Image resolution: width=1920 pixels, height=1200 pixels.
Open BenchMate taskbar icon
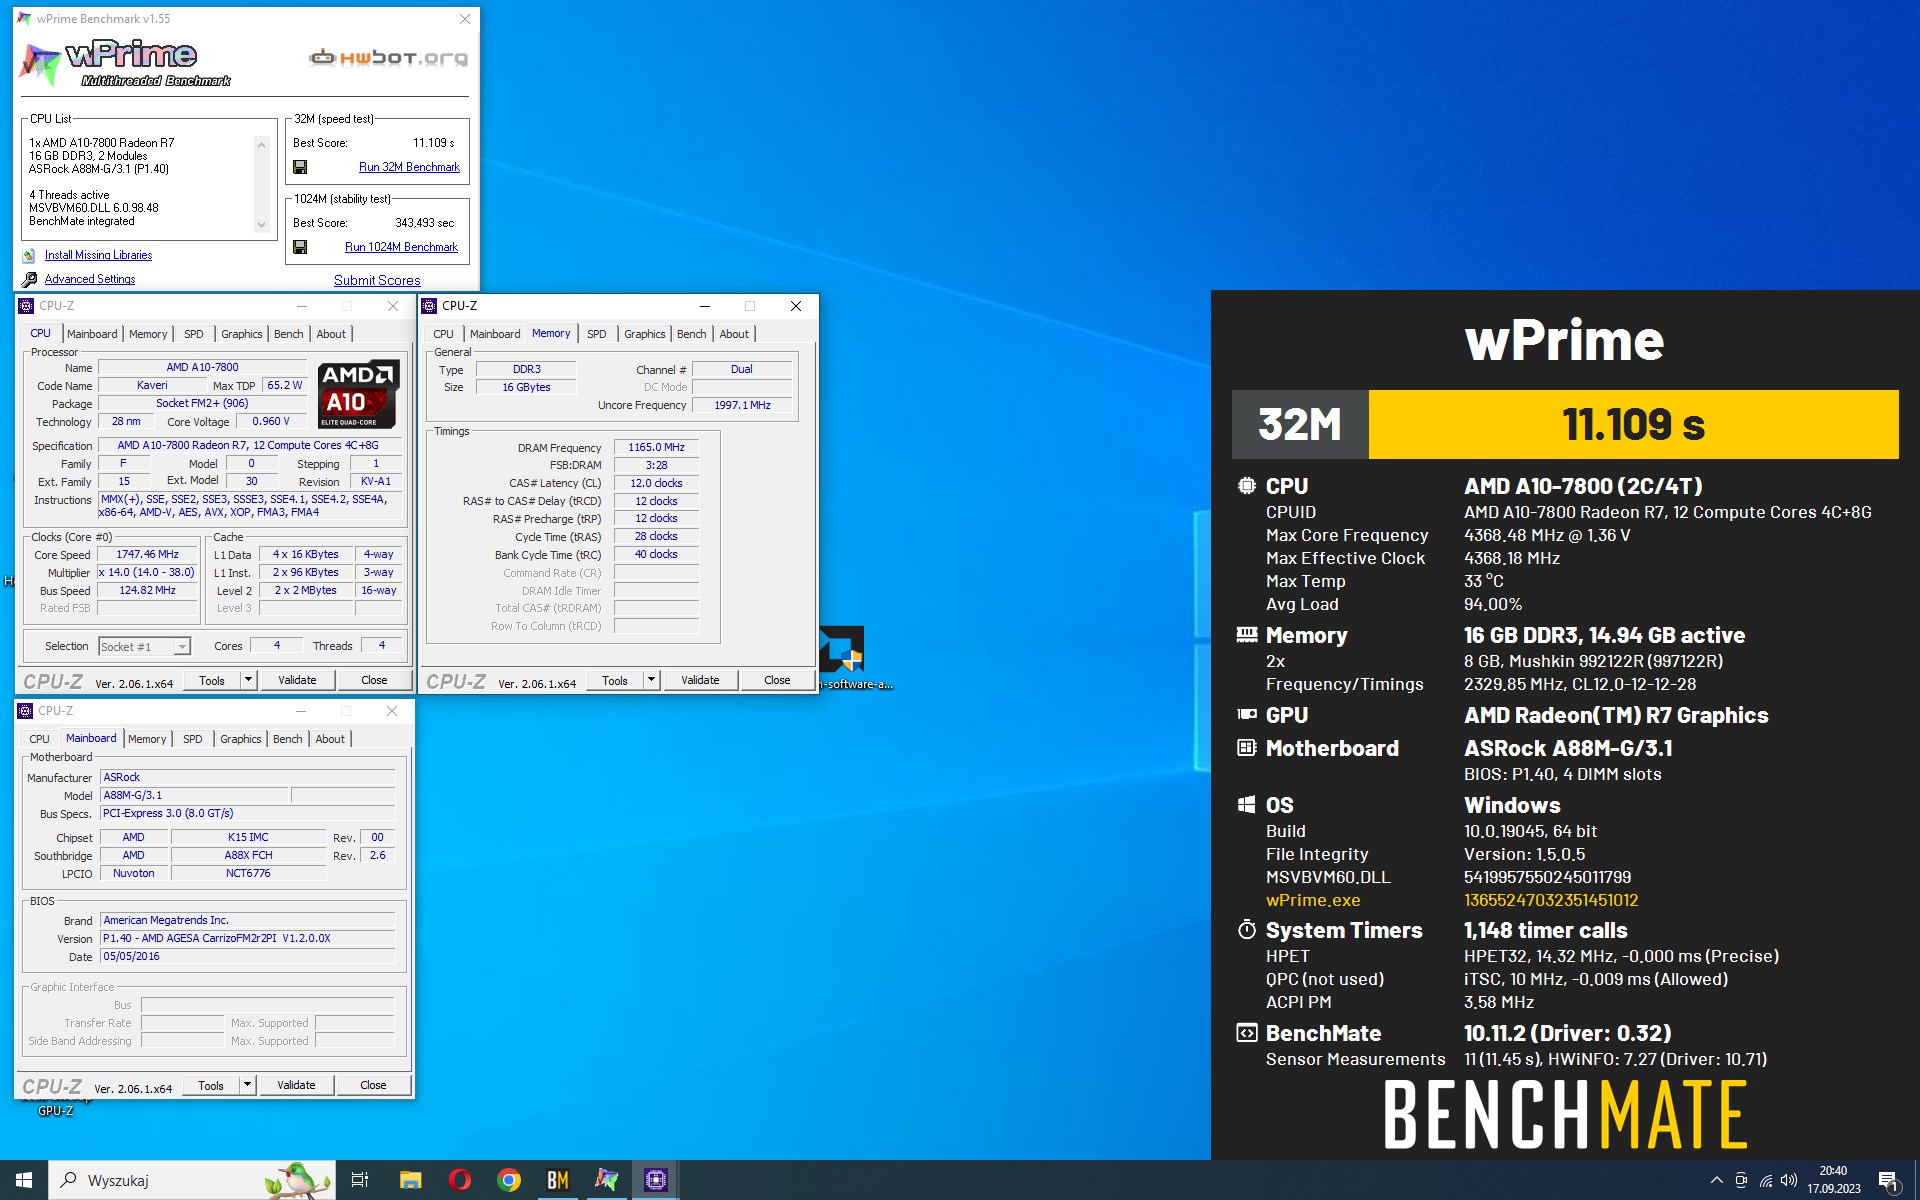pyautogui.click(x=557, y=1180)
